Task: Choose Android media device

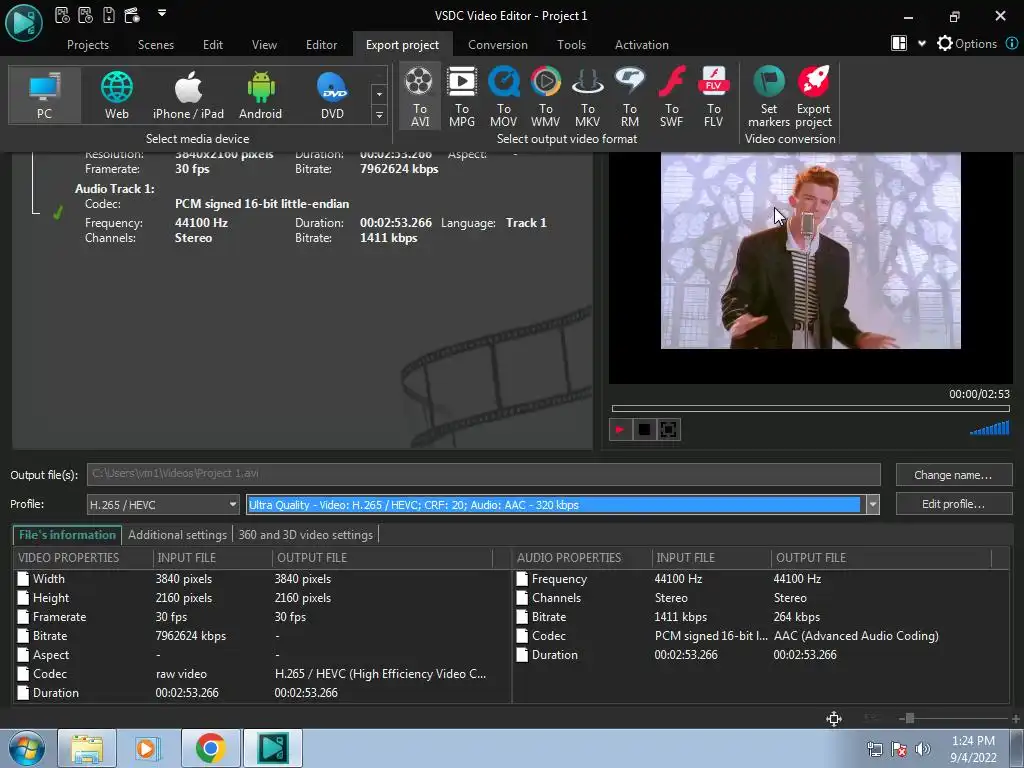Action: (x=261, y=95)
